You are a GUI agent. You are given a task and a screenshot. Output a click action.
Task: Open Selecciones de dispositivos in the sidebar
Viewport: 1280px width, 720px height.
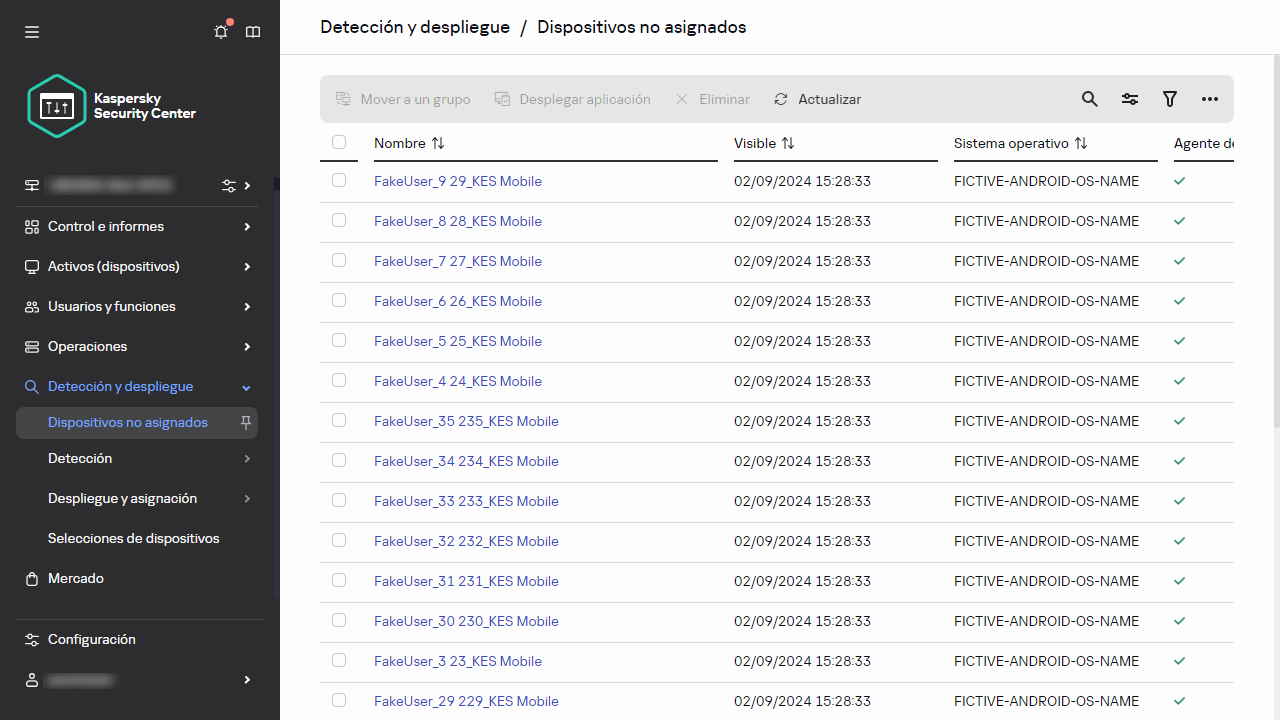133,539
